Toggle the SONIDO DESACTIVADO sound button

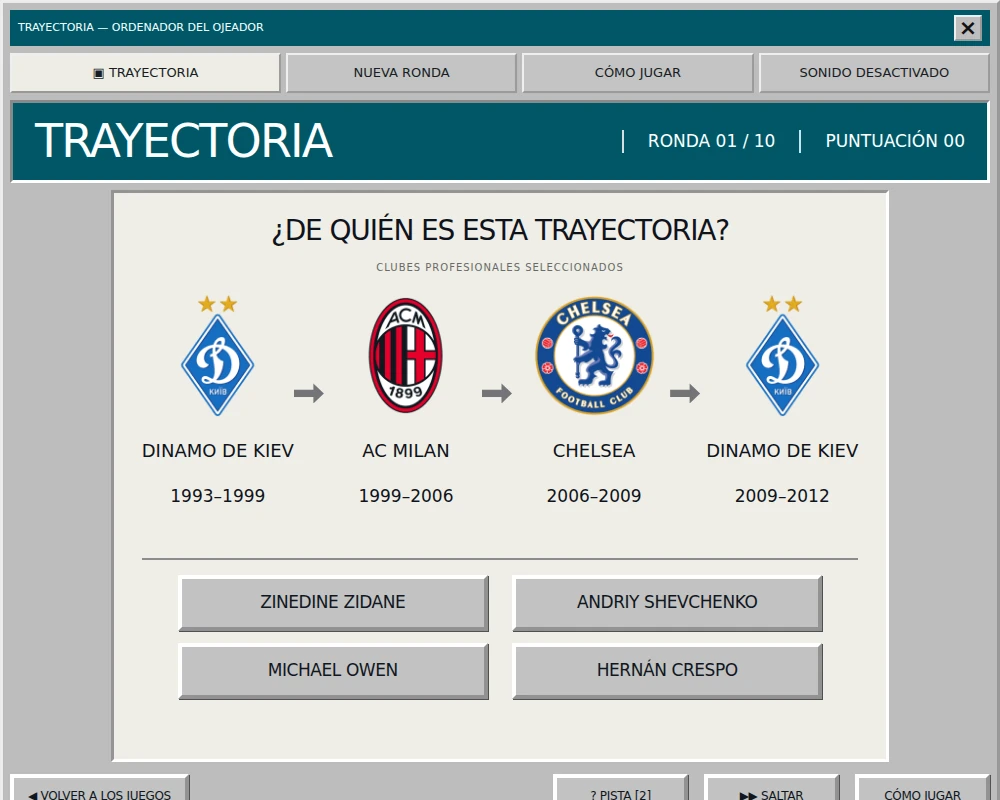tap(874, 73)
